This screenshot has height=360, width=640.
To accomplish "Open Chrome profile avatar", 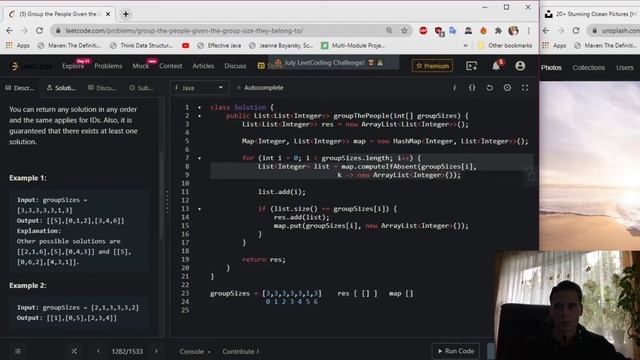I will (513, 31).
